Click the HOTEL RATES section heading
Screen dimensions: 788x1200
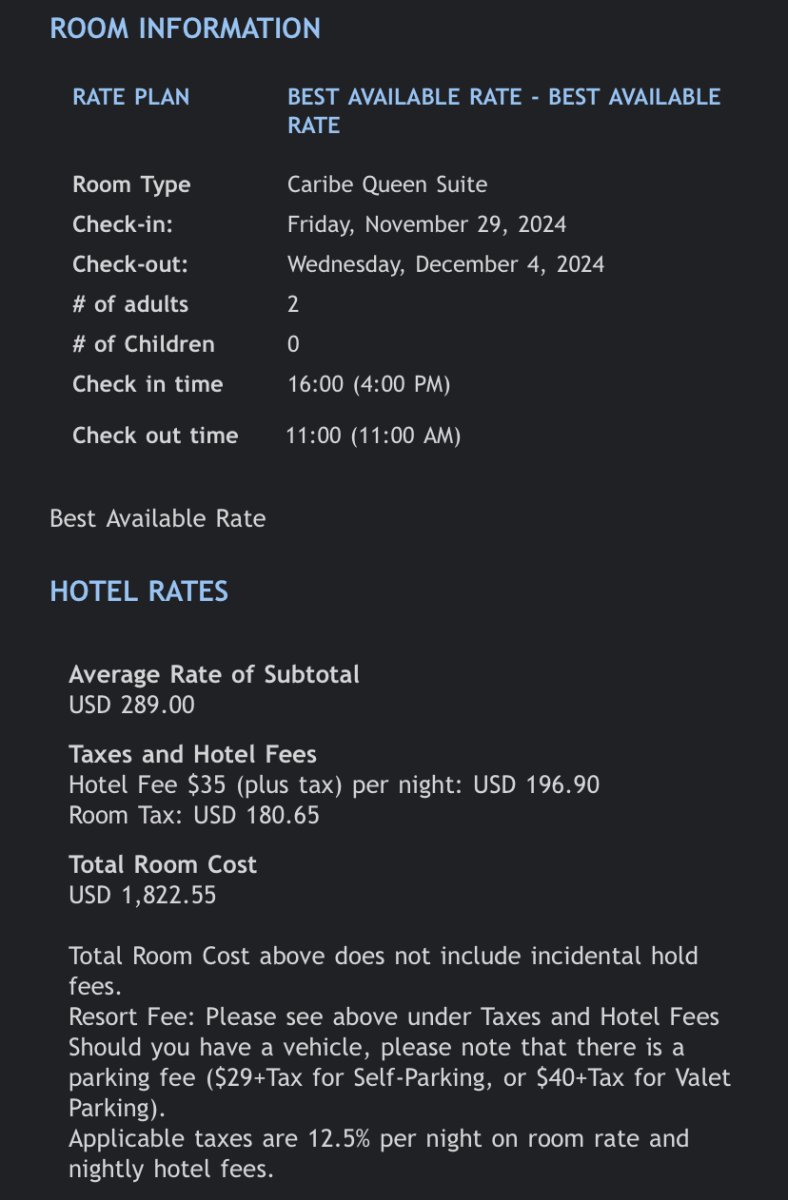[x=139, y=591]
